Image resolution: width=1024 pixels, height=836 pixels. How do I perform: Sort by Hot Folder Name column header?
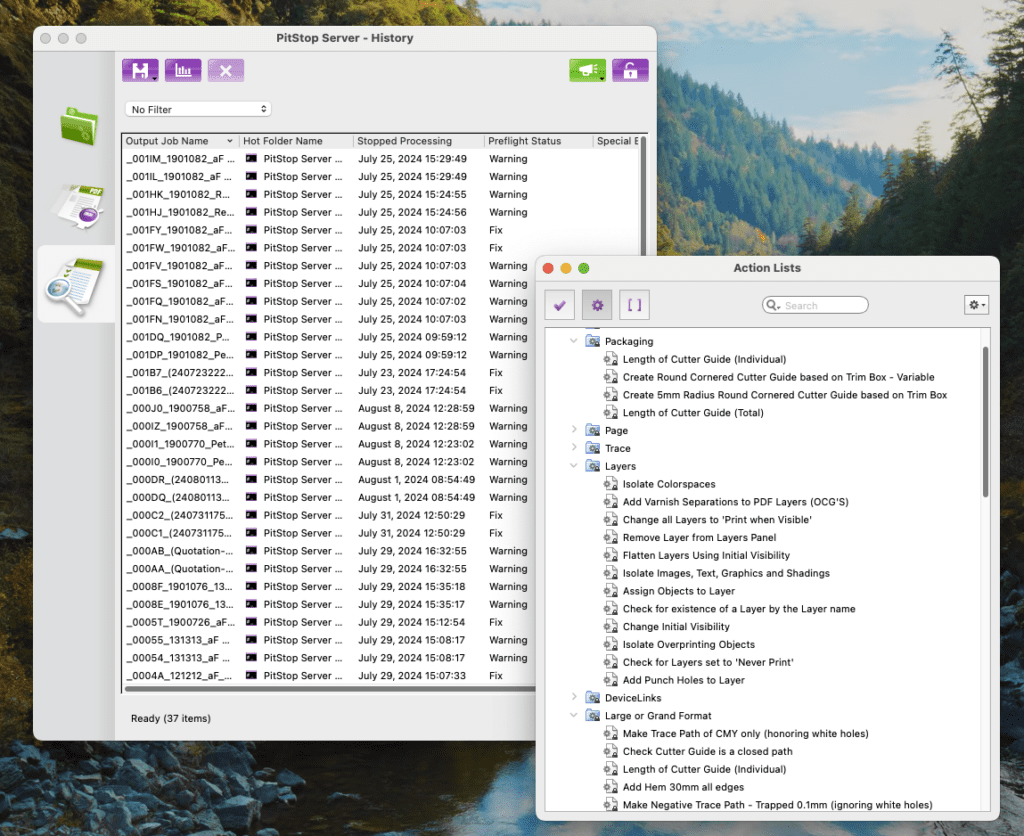296,141
